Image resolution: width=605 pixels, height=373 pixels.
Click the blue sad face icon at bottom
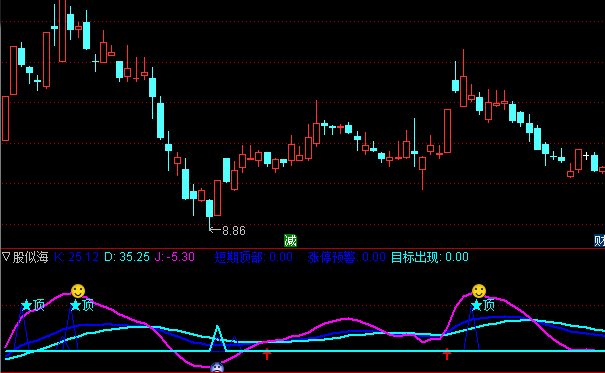pyautogui.click(x=217, y=367)
